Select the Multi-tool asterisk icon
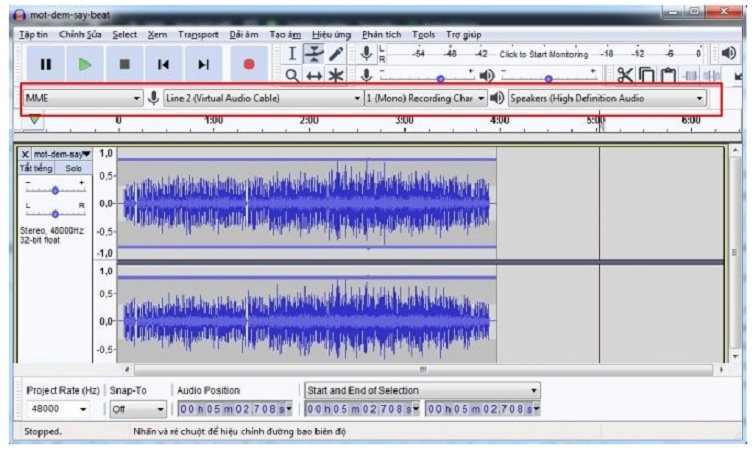The image size is (755, 453). point(336,75)
